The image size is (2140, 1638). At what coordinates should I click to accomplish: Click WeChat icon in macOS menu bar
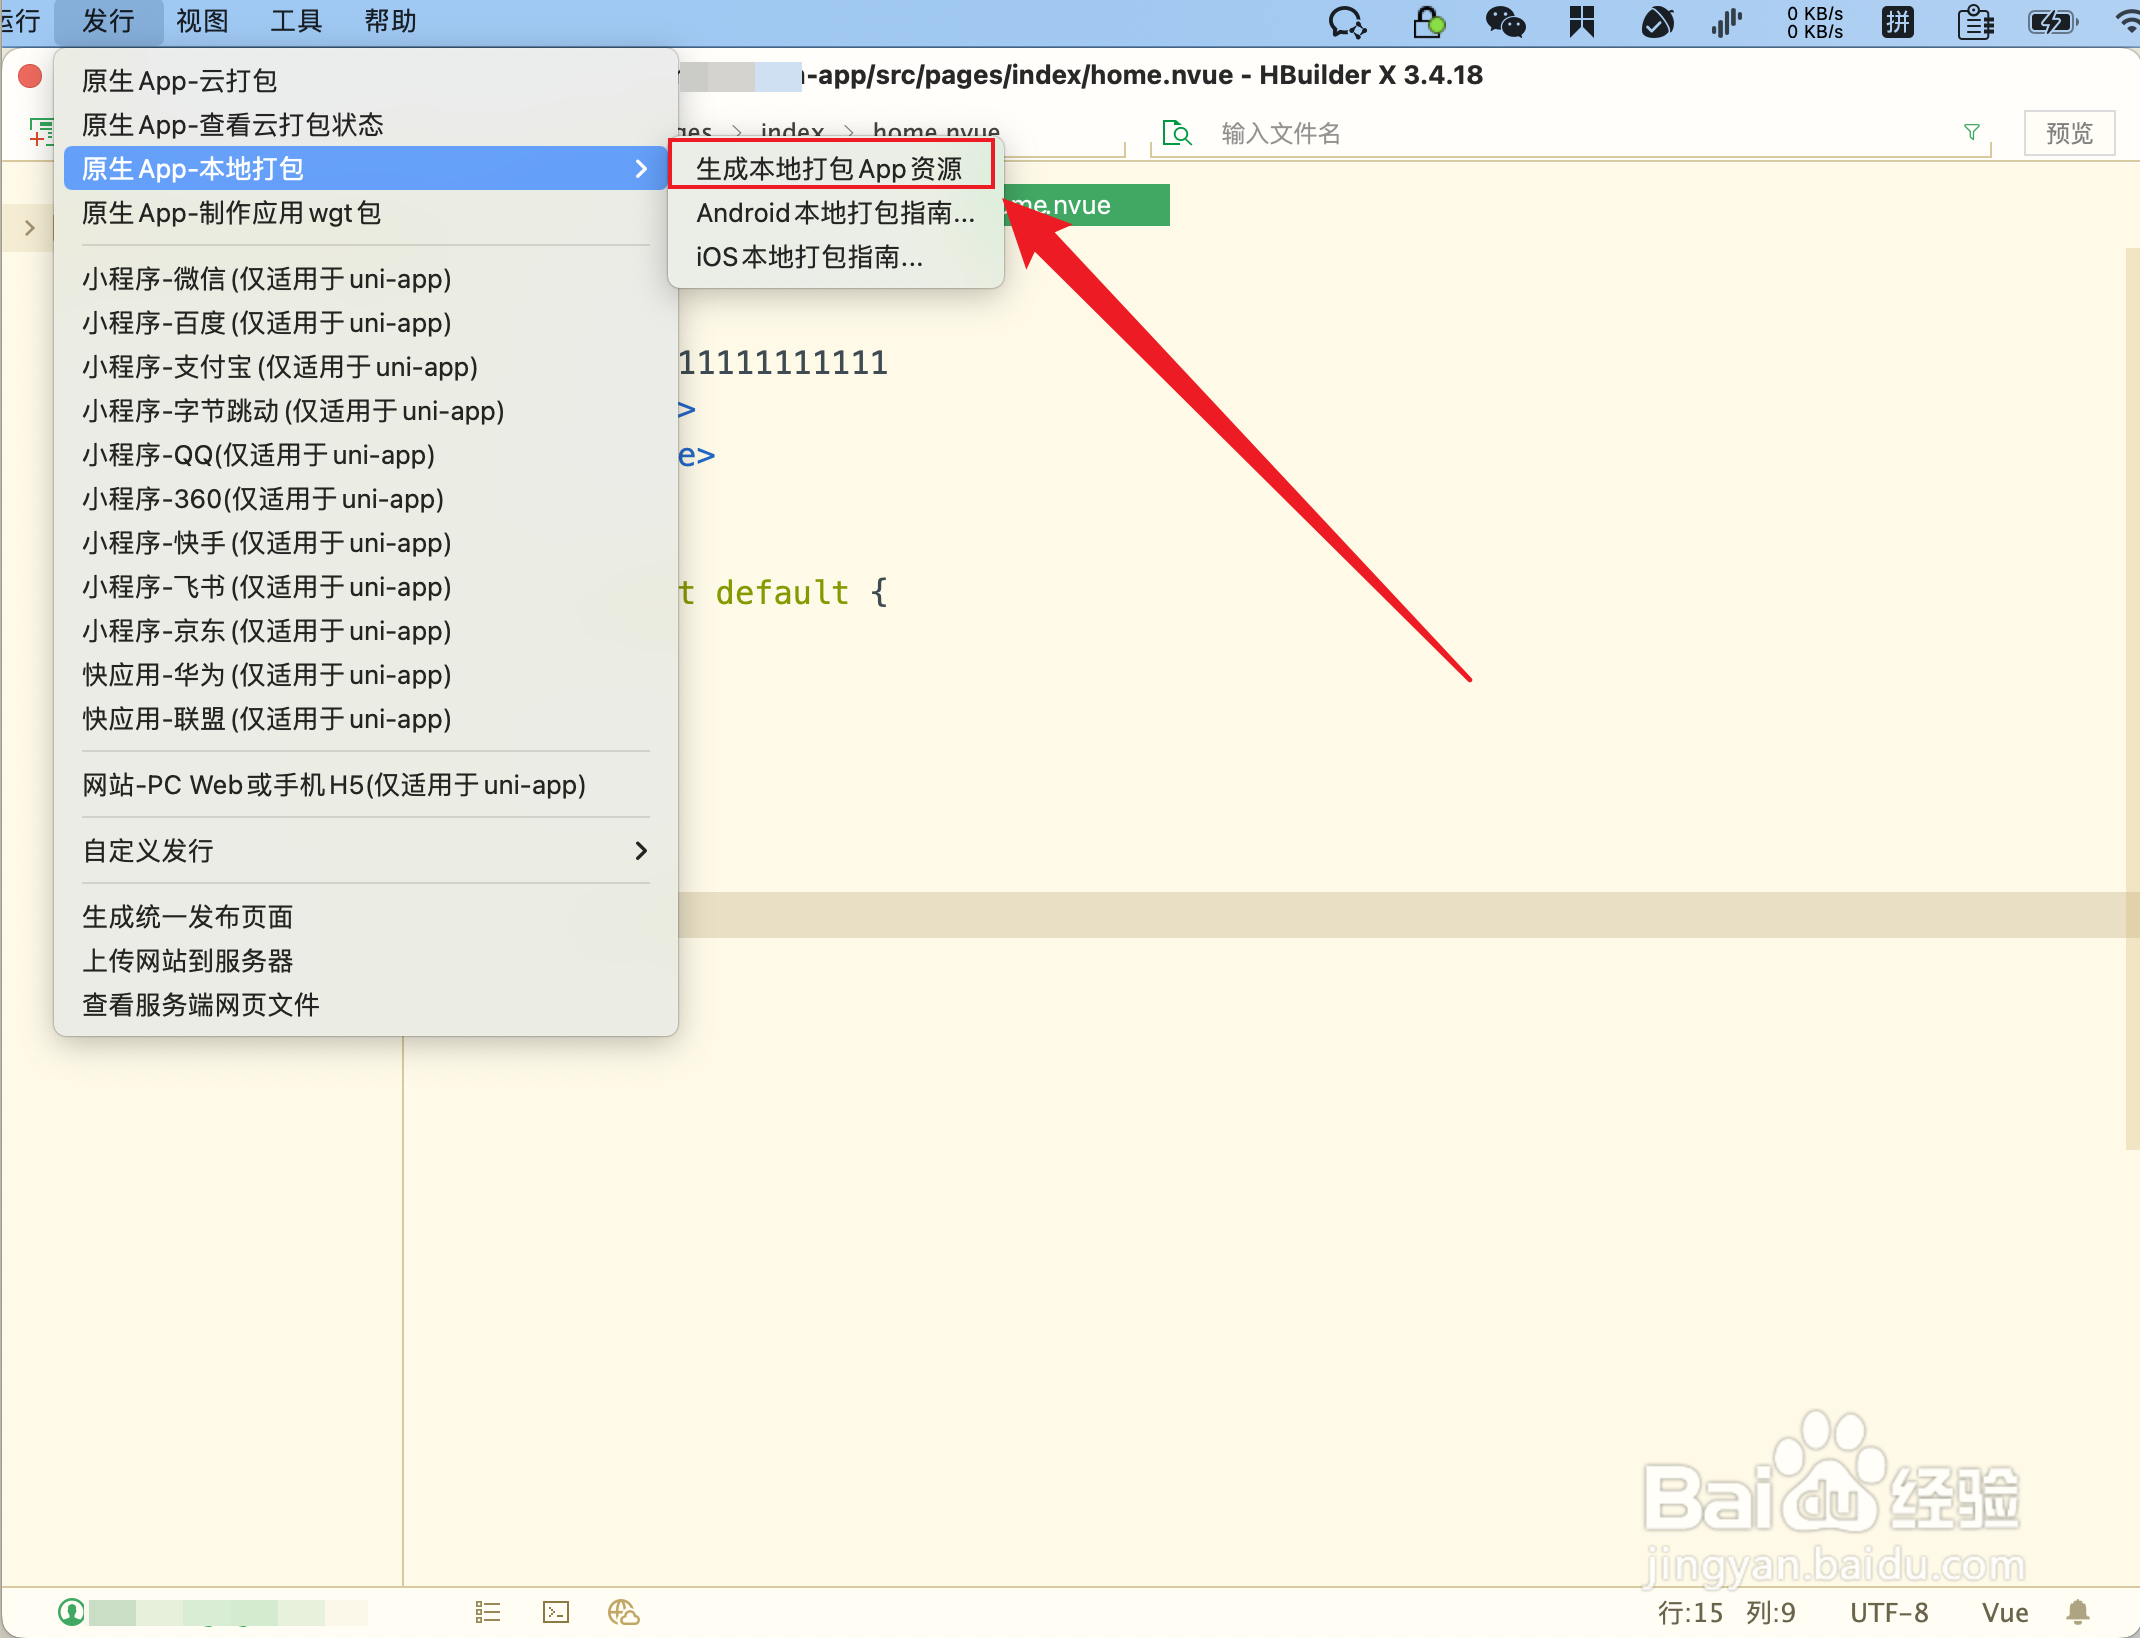click(x=1505, y=21)
